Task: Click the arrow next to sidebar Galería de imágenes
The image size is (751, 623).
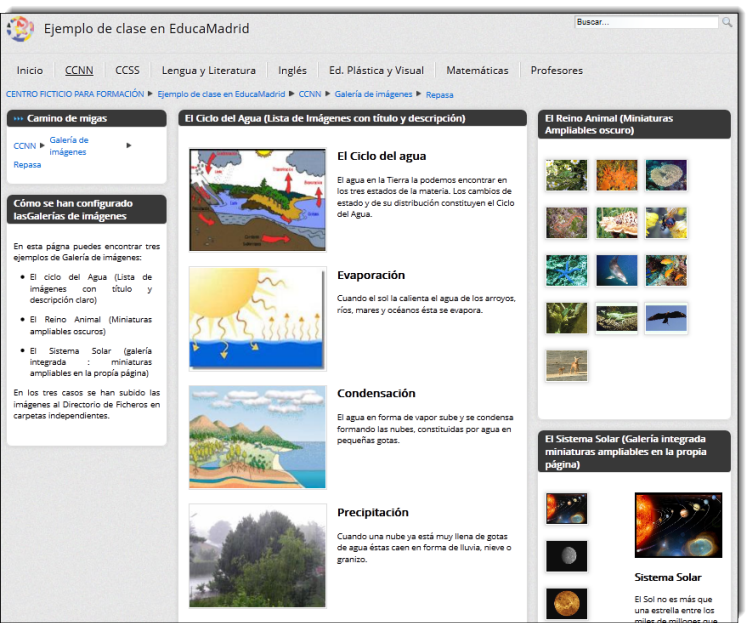Action: (x=128, y=146)
